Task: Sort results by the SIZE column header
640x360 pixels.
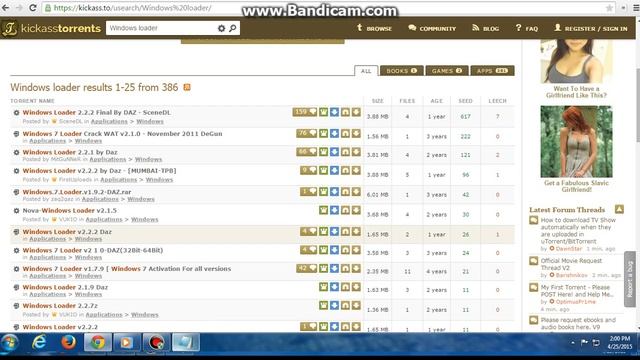Action: [x=378, y=101]
